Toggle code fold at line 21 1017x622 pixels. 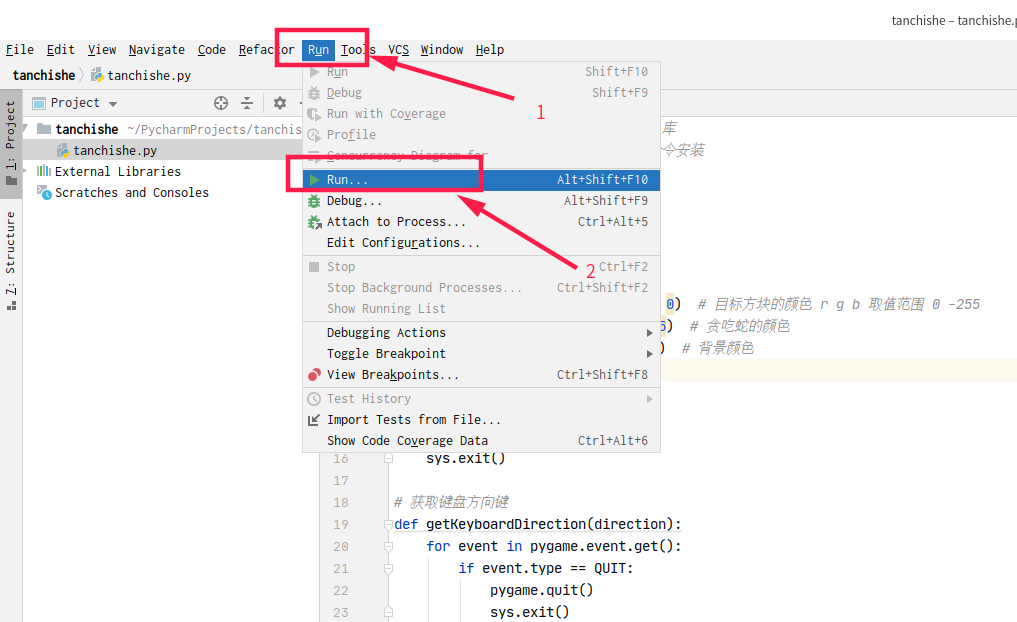389,569
